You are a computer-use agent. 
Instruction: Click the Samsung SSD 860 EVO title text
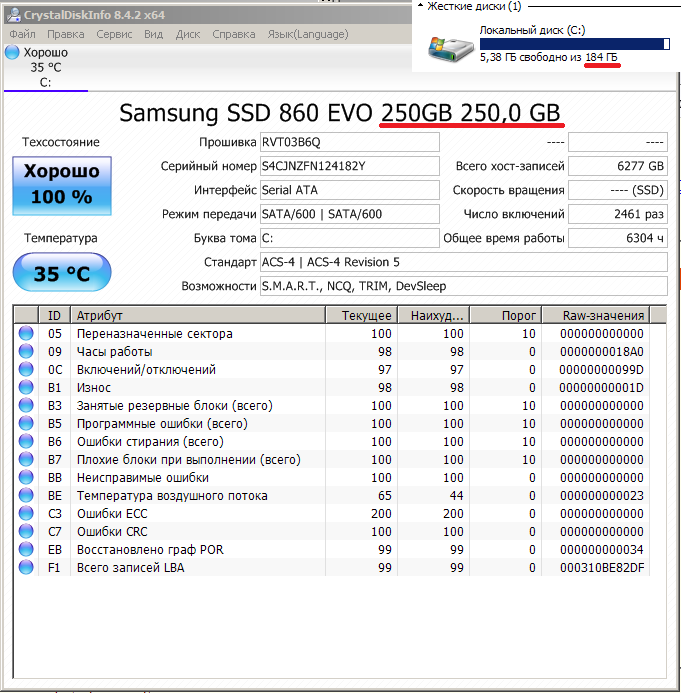tap(340, 113)
